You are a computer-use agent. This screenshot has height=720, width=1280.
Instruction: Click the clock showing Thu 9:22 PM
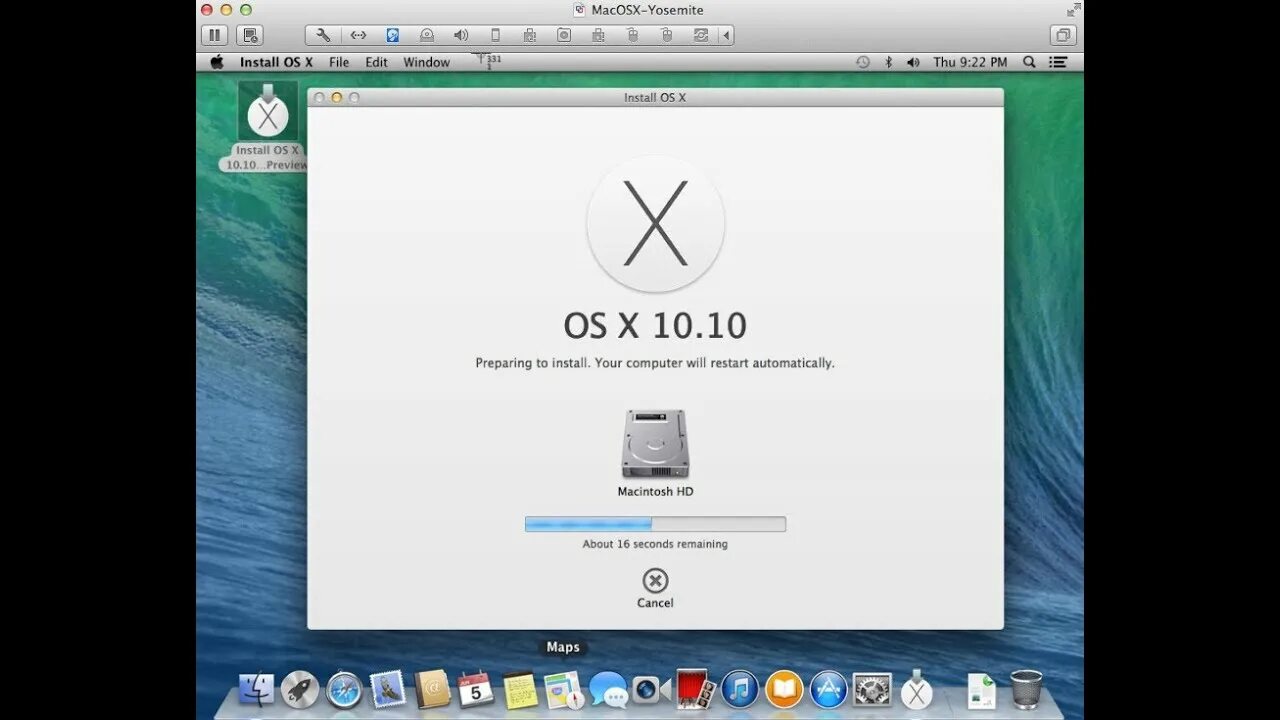click(x=970, y=62)
